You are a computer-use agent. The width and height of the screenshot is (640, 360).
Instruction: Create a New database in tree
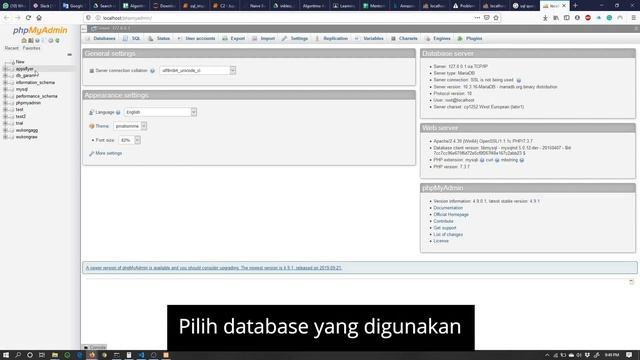pos(20,62)
